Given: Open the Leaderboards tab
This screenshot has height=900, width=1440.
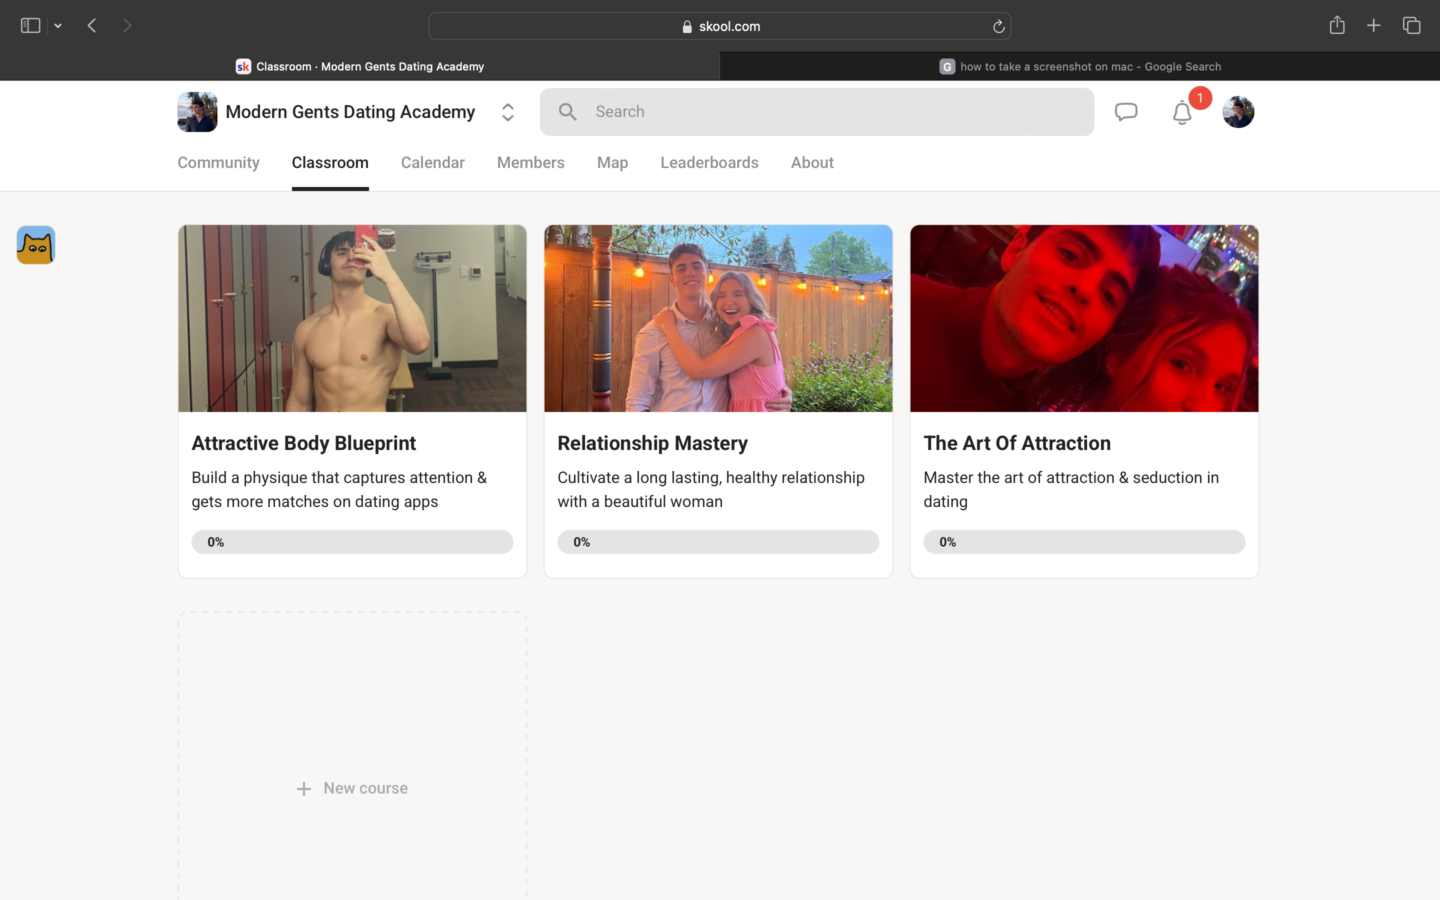Looking at the screenshot, I should [709, 163].
